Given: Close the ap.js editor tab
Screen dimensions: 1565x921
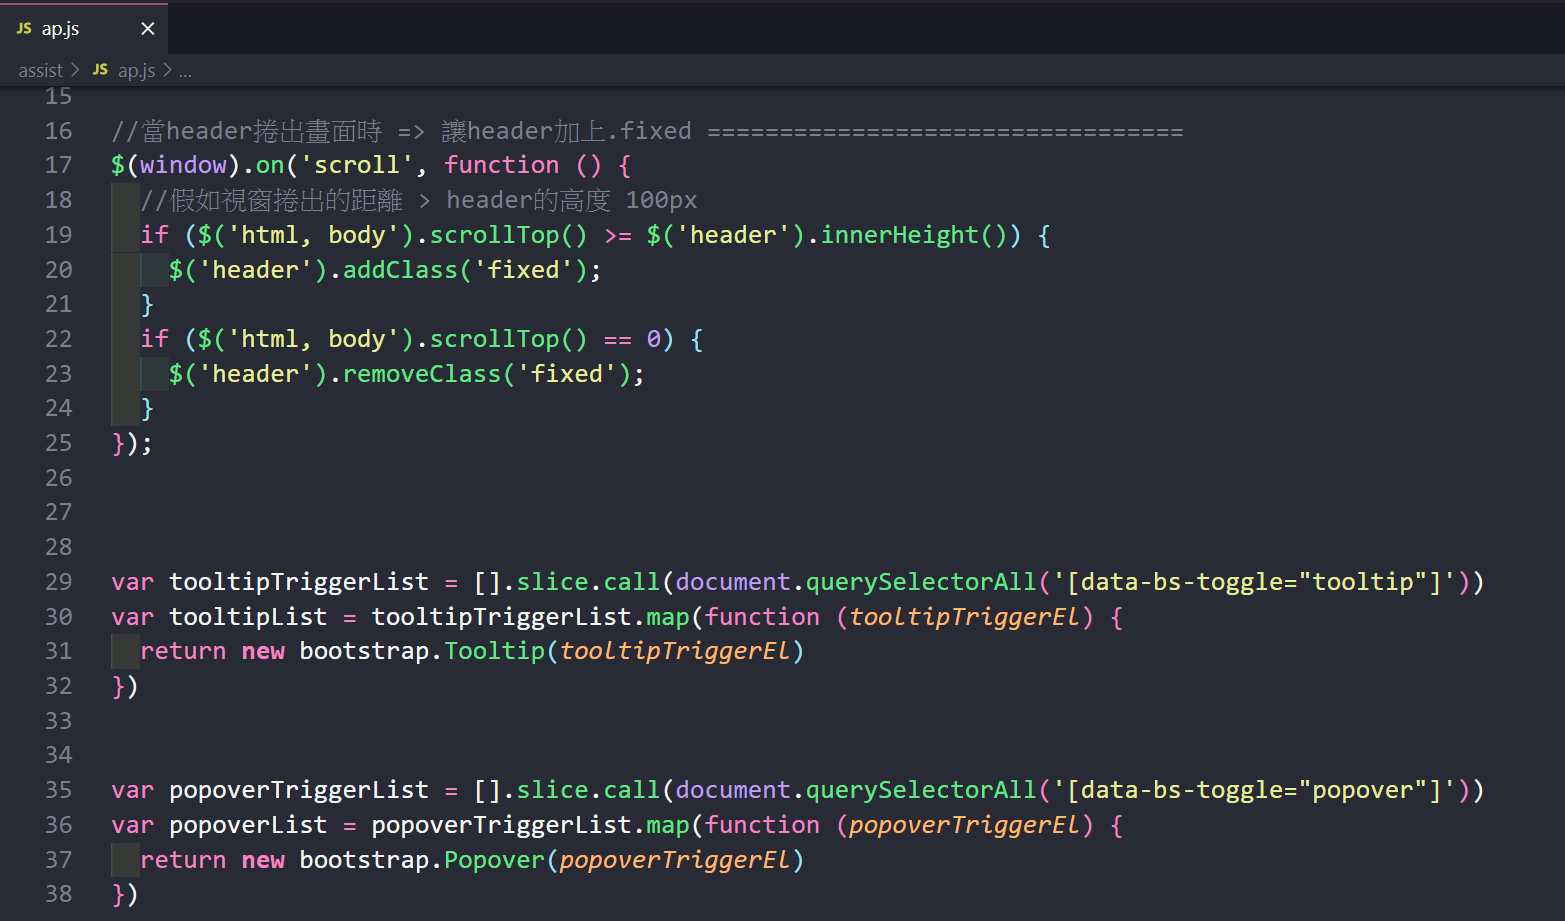Looking at the screenshot, I should pos(148,29).
